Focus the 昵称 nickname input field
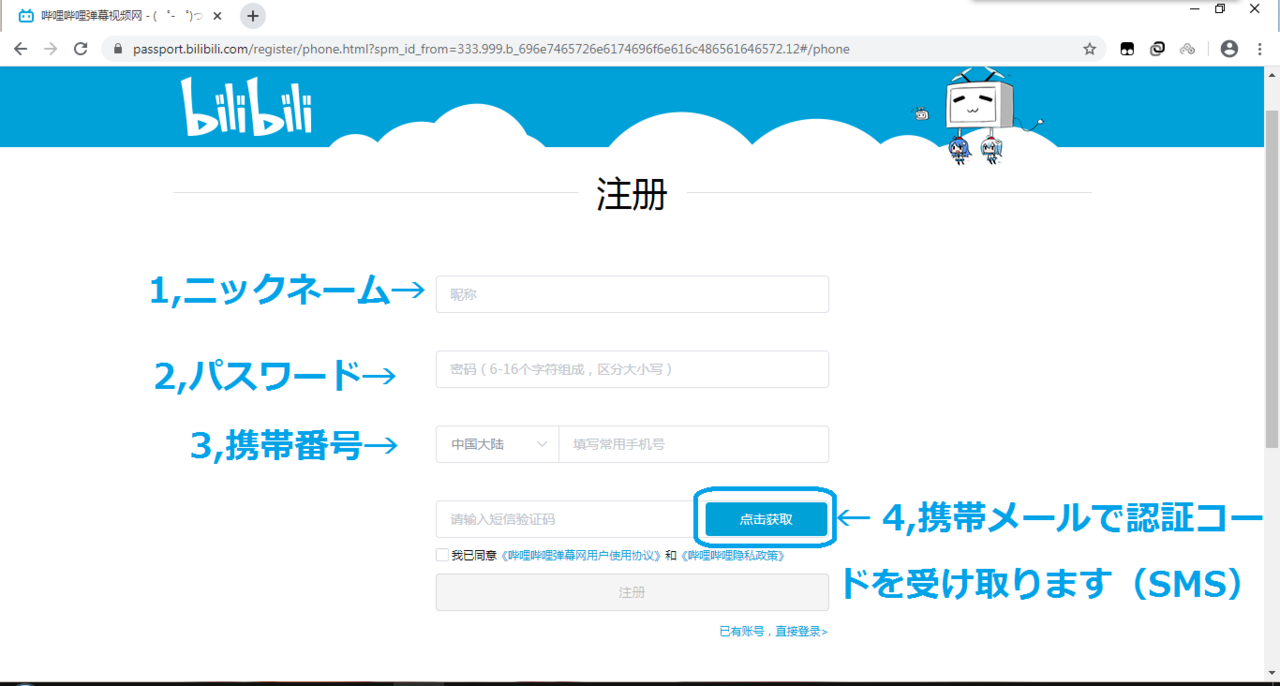 [632, 294]
